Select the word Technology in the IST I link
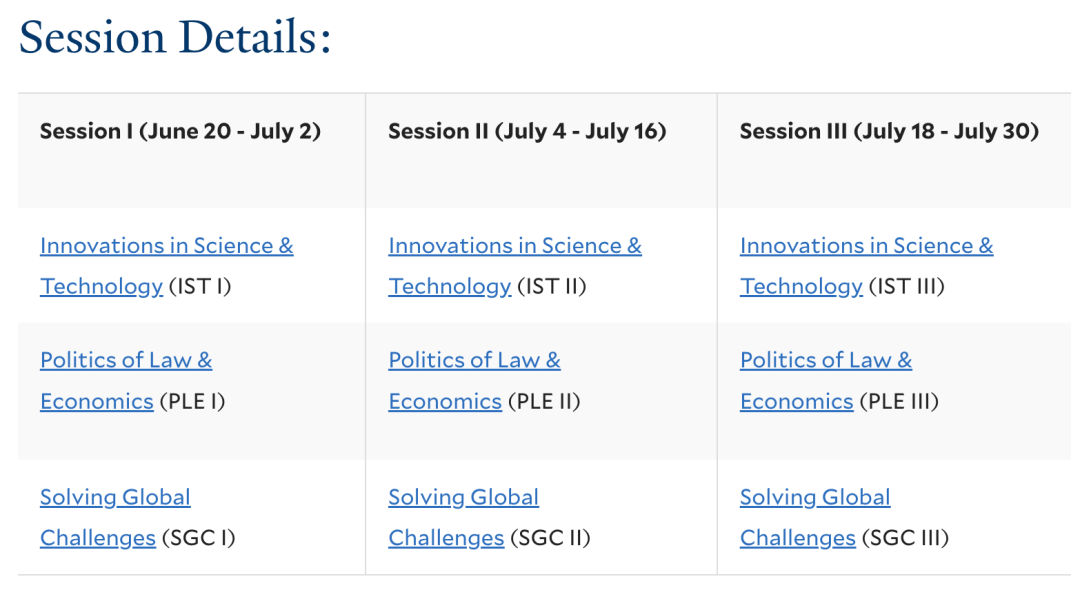This screenshot has width=1080, height=590. (x=101, y=286)
